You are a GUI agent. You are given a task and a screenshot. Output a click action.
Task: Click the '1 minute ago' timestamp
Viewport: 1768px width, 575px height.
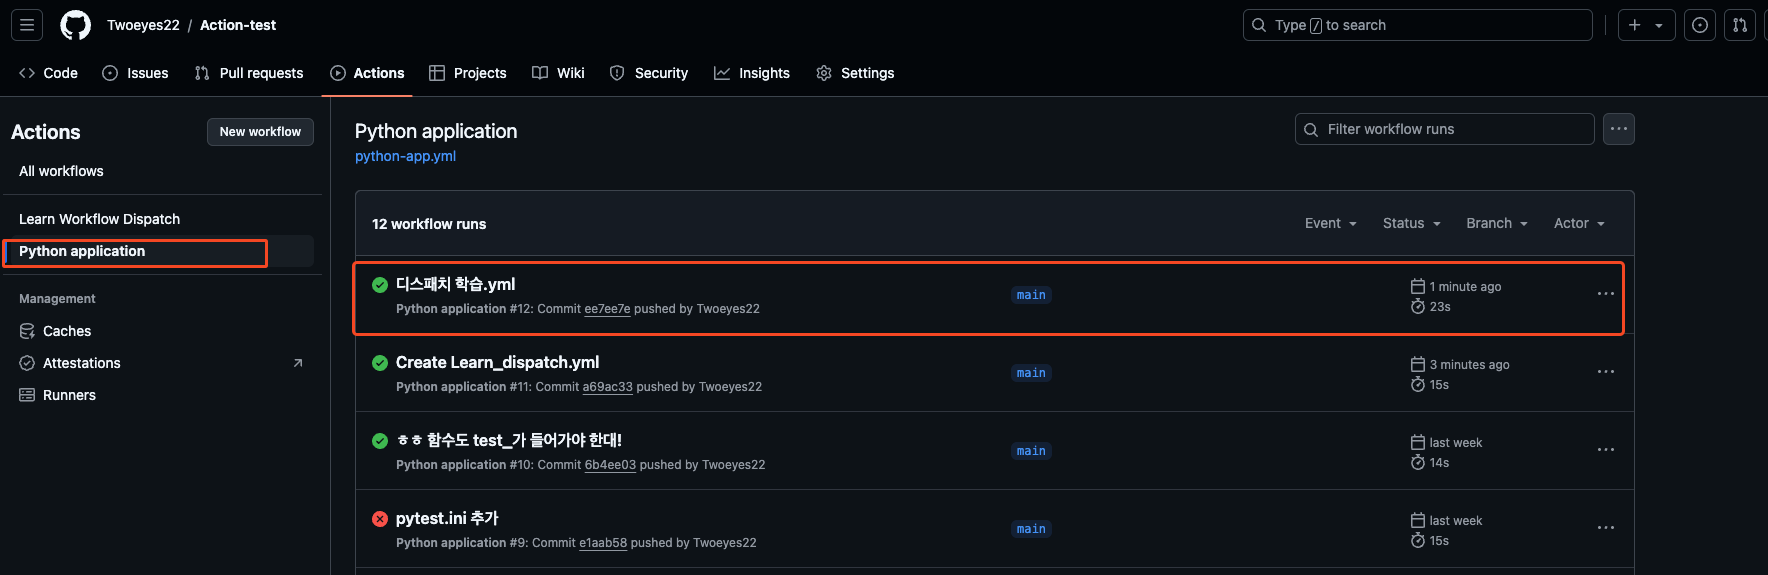click(1465, 287)
